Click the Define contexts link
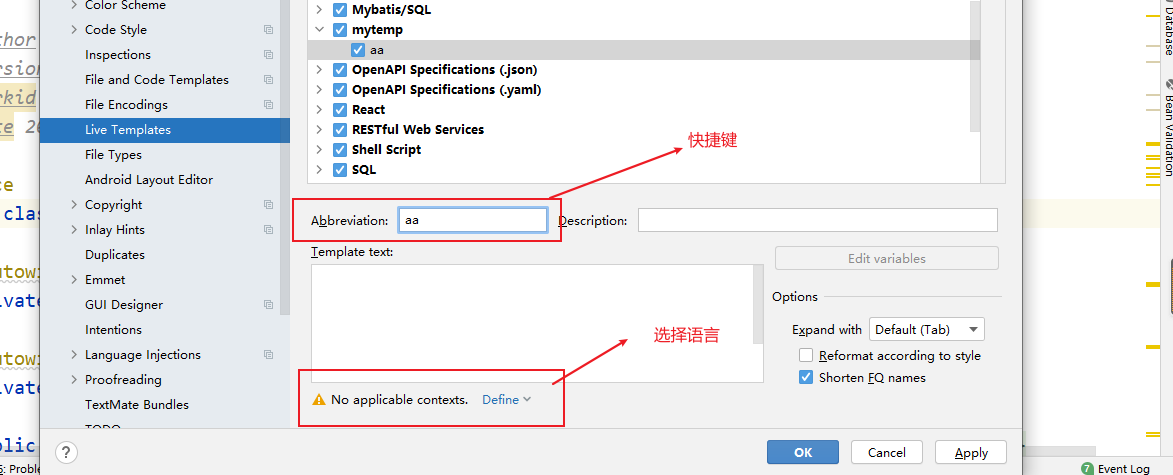Image resolution: width=1173 pixels, height=475 pixels. 505,399
